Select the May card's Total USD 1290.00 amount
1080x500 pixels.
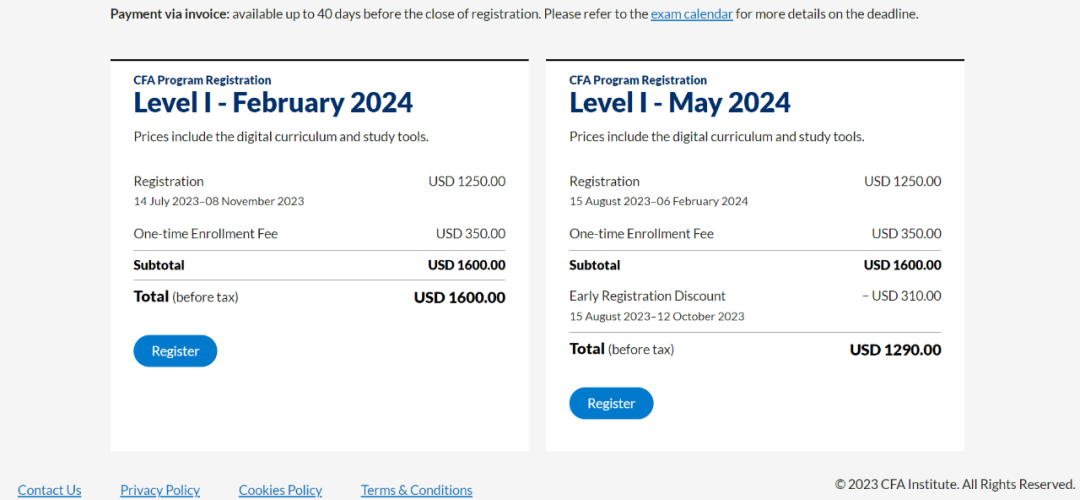point(895,350)
